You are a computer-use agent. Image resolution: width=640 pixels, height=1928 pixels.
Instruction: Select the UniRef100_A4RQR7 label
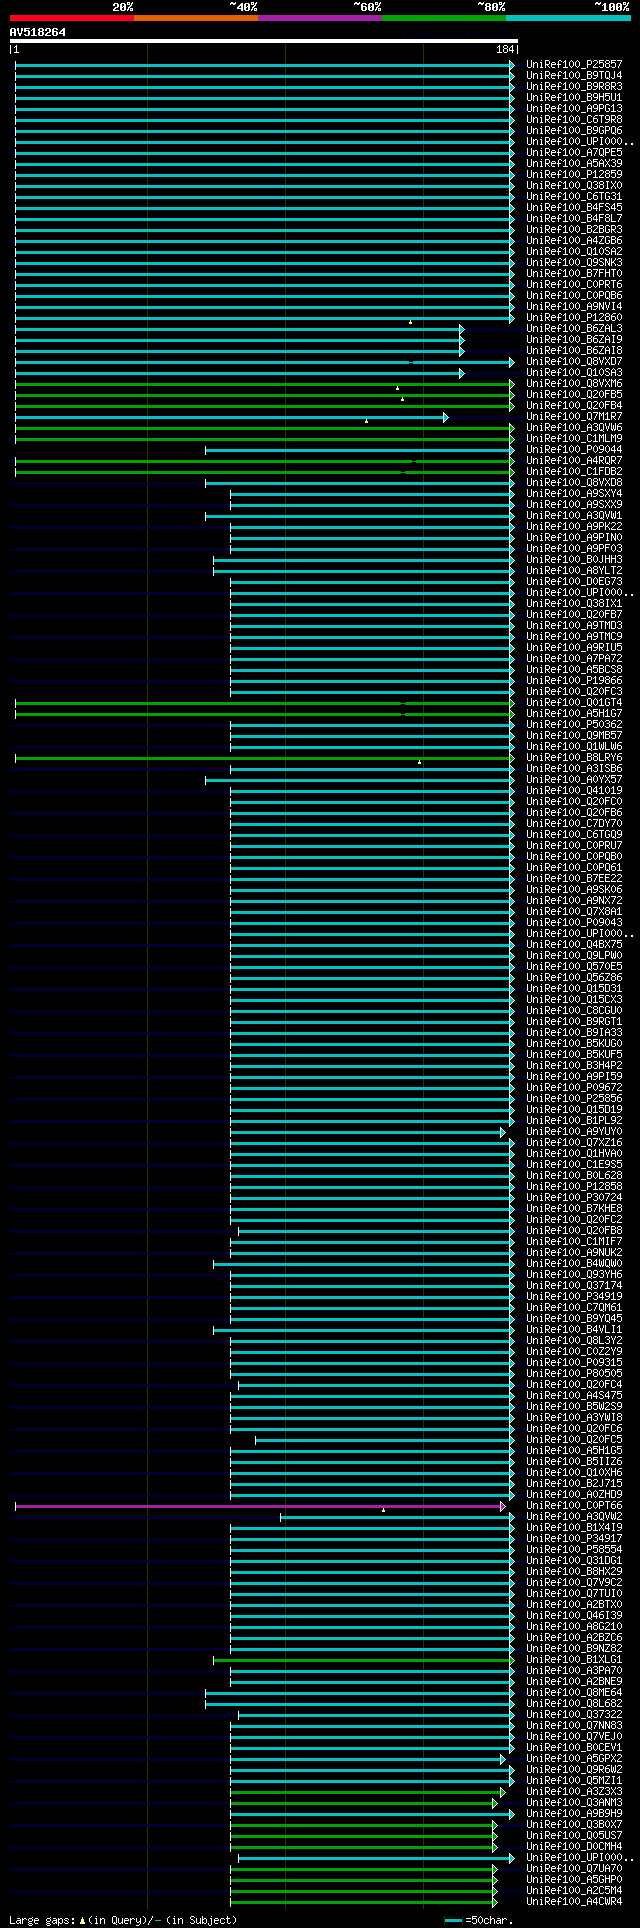(574, 461)
